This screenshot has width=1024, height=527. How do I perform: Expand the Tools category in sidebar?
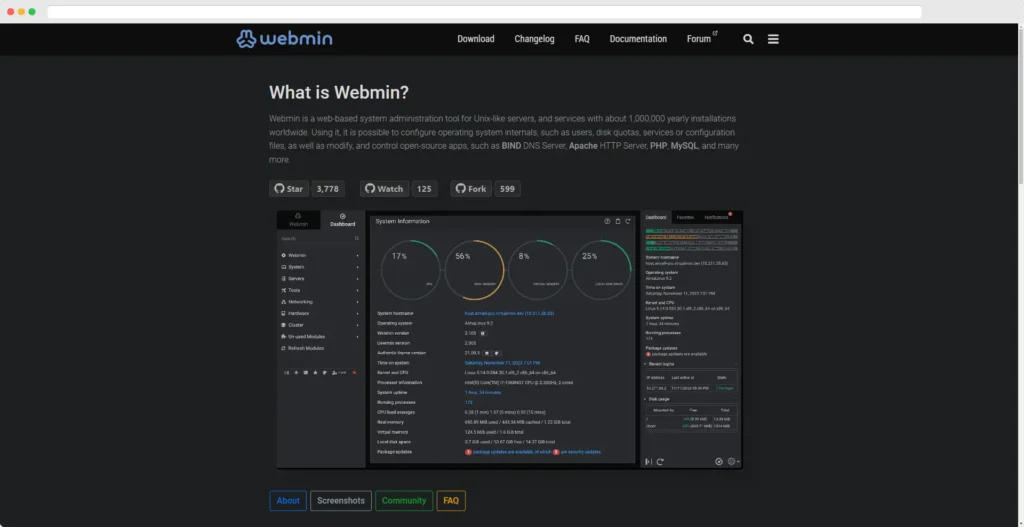320,290
